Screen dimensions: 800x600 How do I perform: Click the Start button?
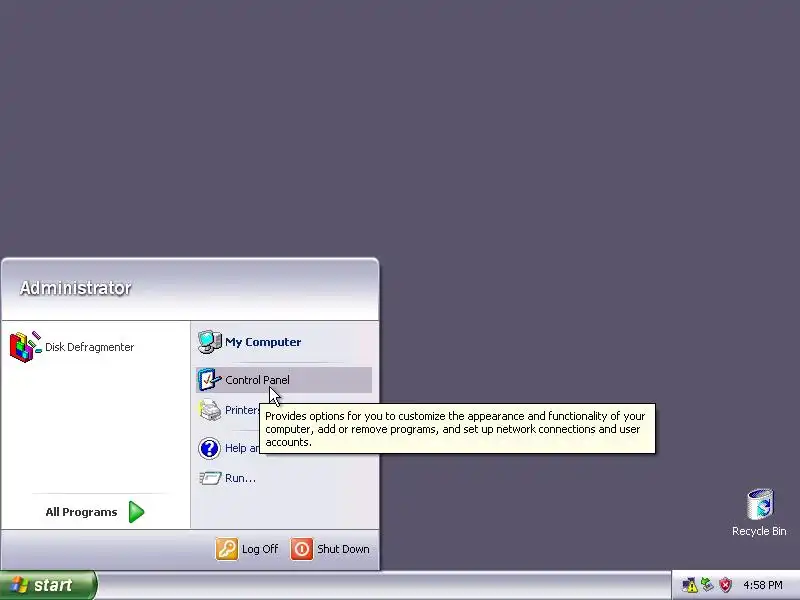[48, 585]
